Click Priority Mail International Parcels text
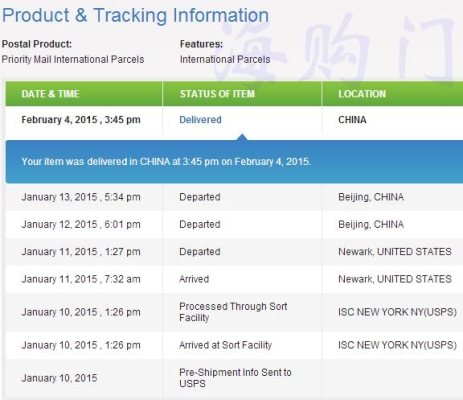The height and width of the screenshot is (400, 463). click(x=73, y=59)
